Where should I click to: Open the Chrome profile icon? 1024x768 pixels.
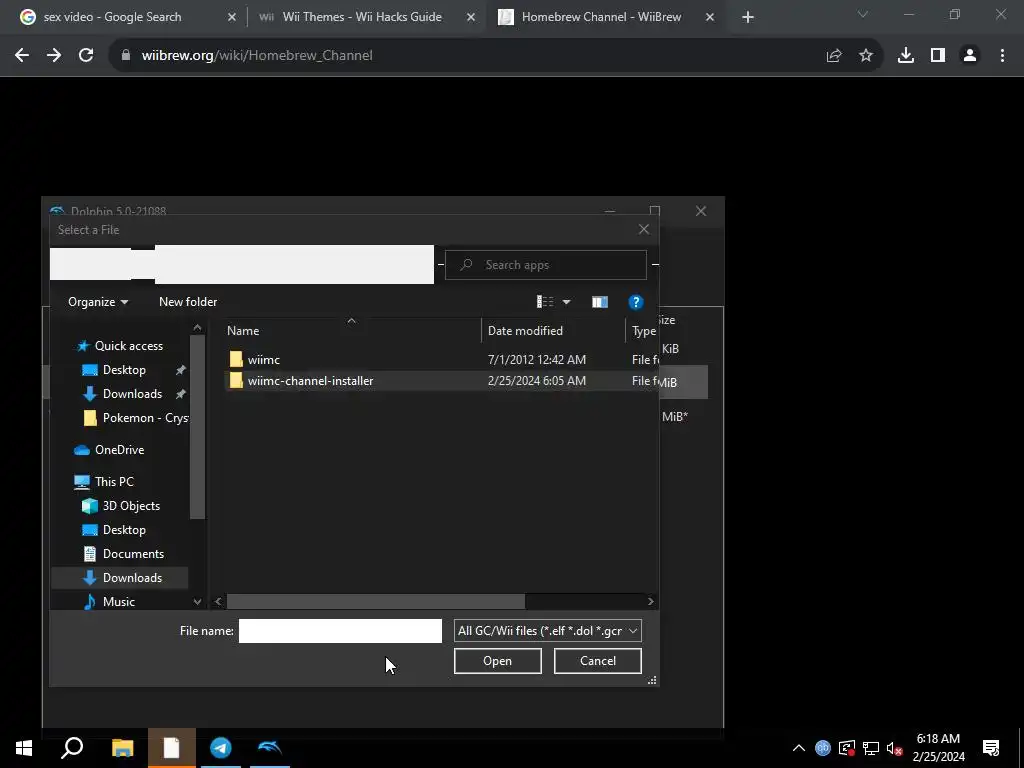[x=970, y=56]
